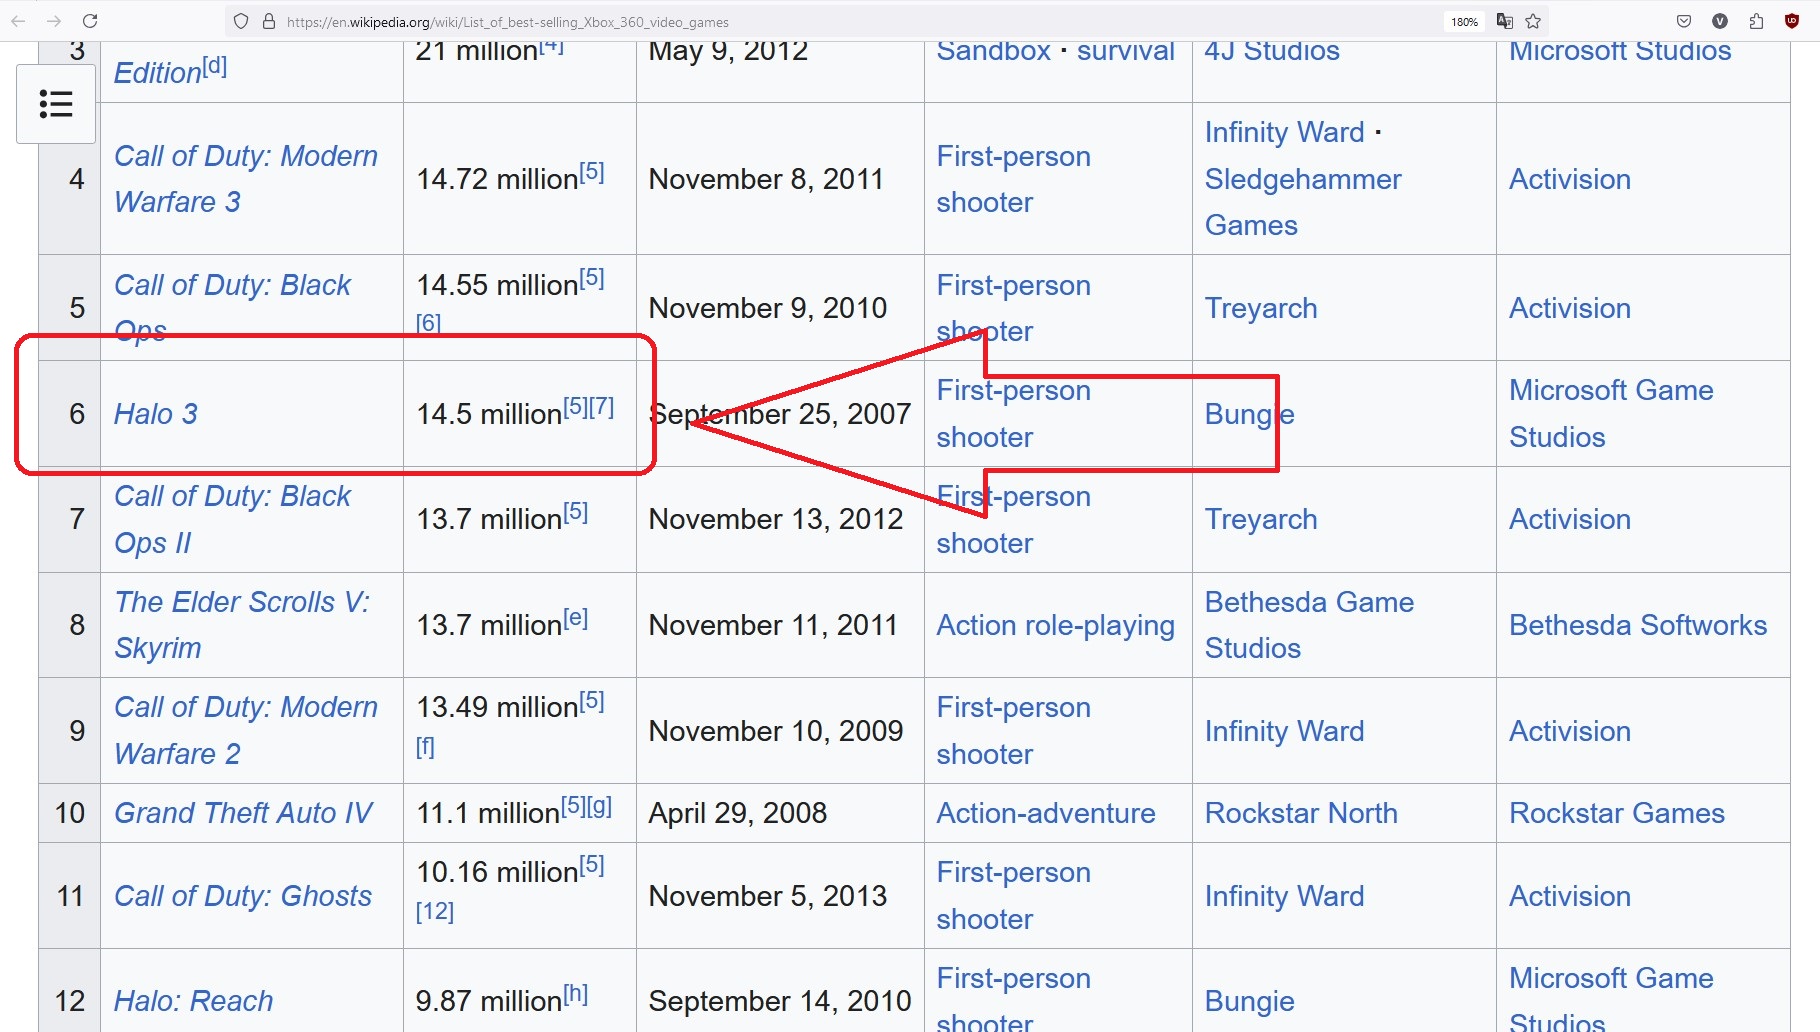Reload the Wikipedia page
This screenshot has height=1032, width=1820.
click(90, 21)
